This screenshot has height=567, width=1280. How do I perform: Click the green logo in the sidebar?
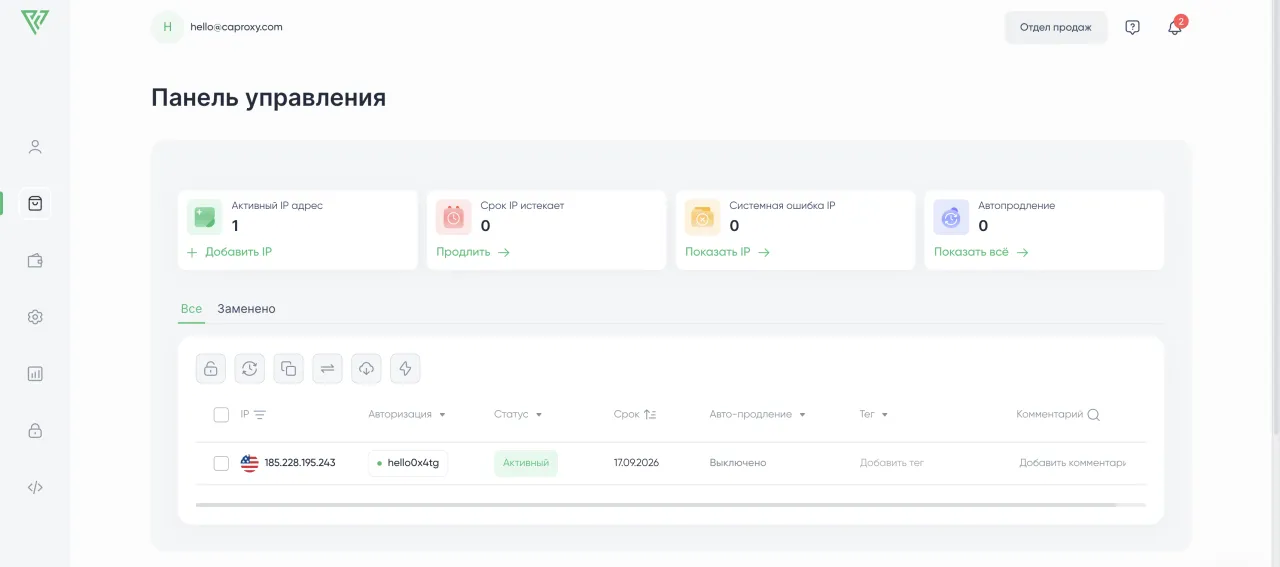pos(35,23)
